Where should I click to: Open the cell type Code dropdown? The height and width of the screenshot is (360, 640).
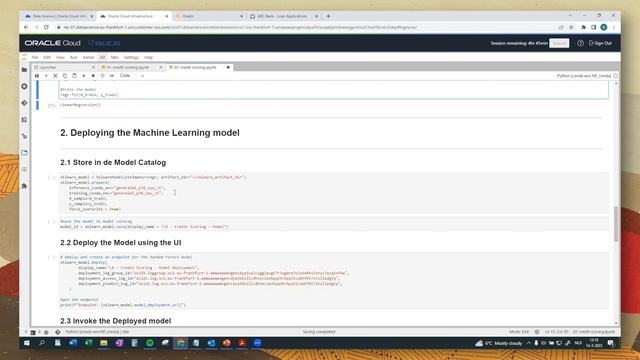[x=131, y=76]
